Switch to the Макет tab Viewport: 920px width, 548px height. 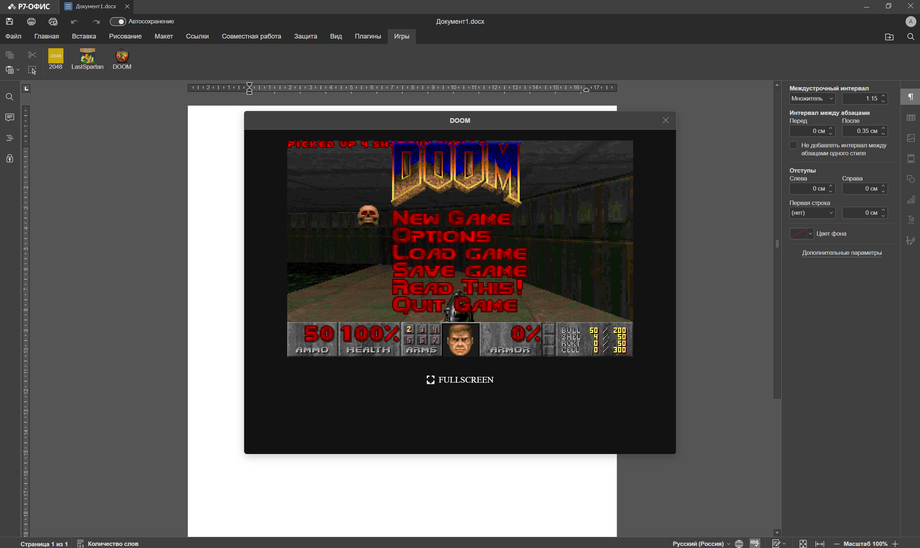(x=164, y=36)
